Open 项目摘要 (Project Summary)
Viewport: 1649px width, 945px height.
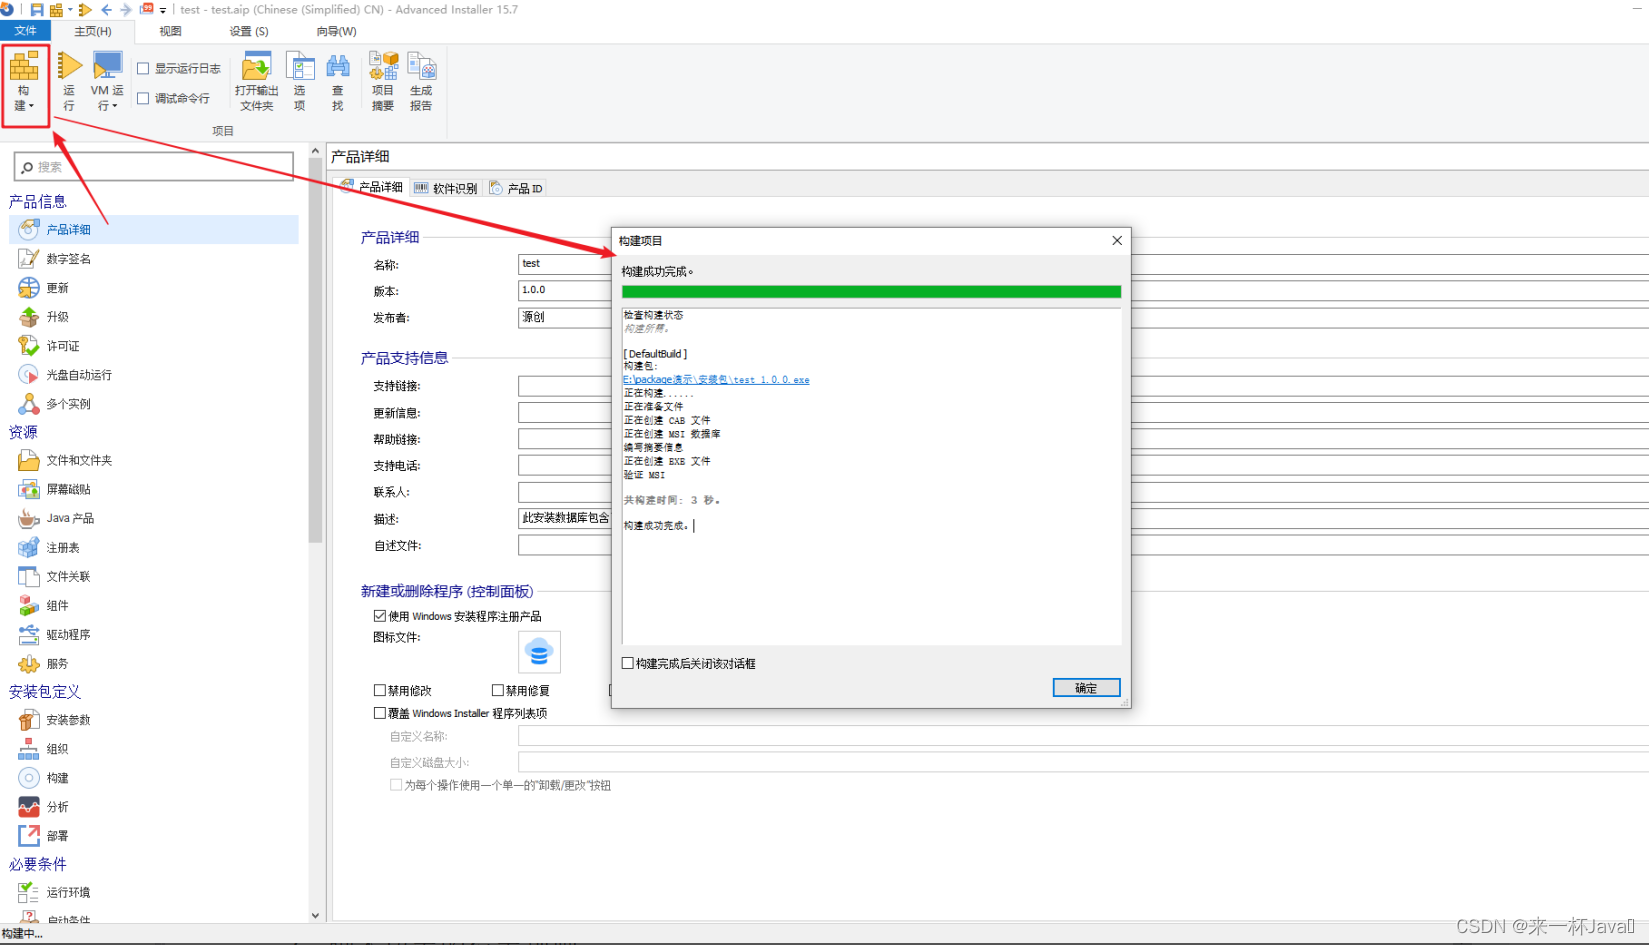(383, 80)
